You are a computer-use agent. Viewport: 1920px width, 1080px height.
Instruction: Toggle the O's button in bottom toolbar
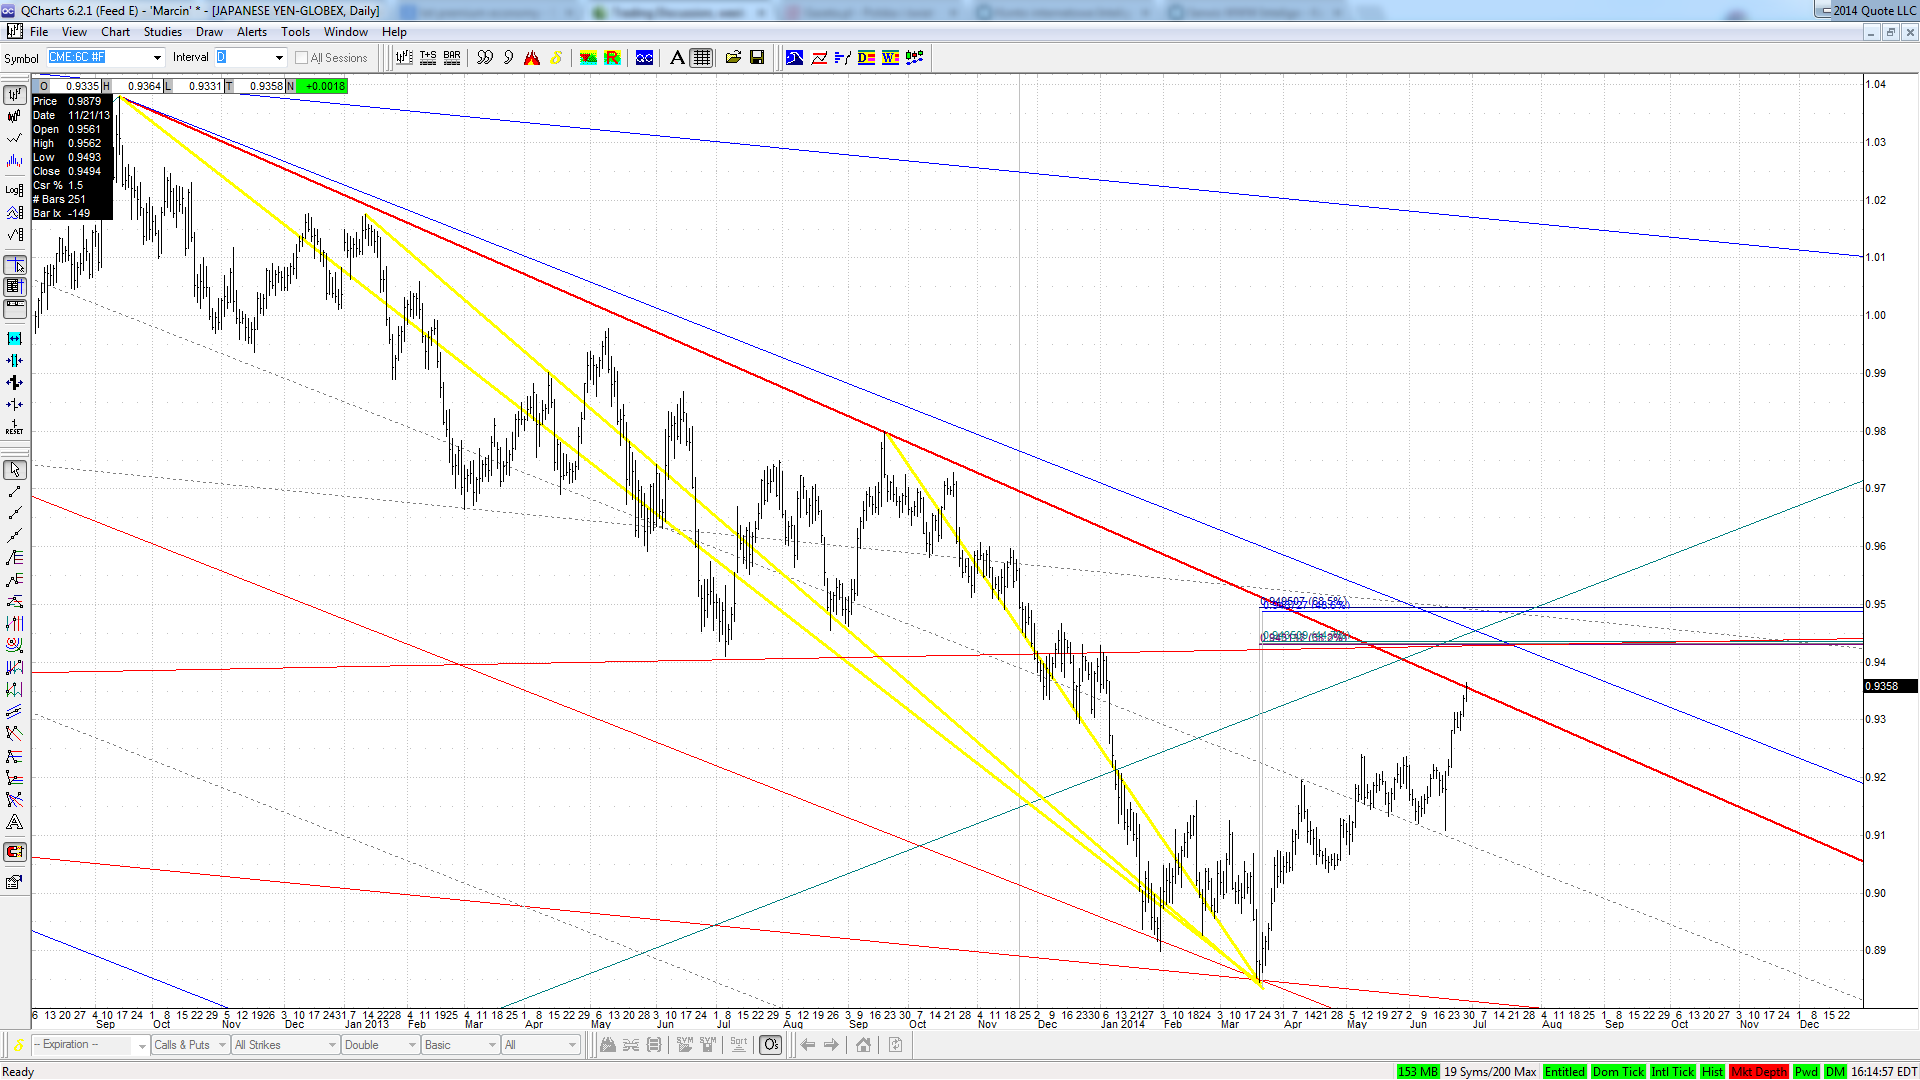771,1045
